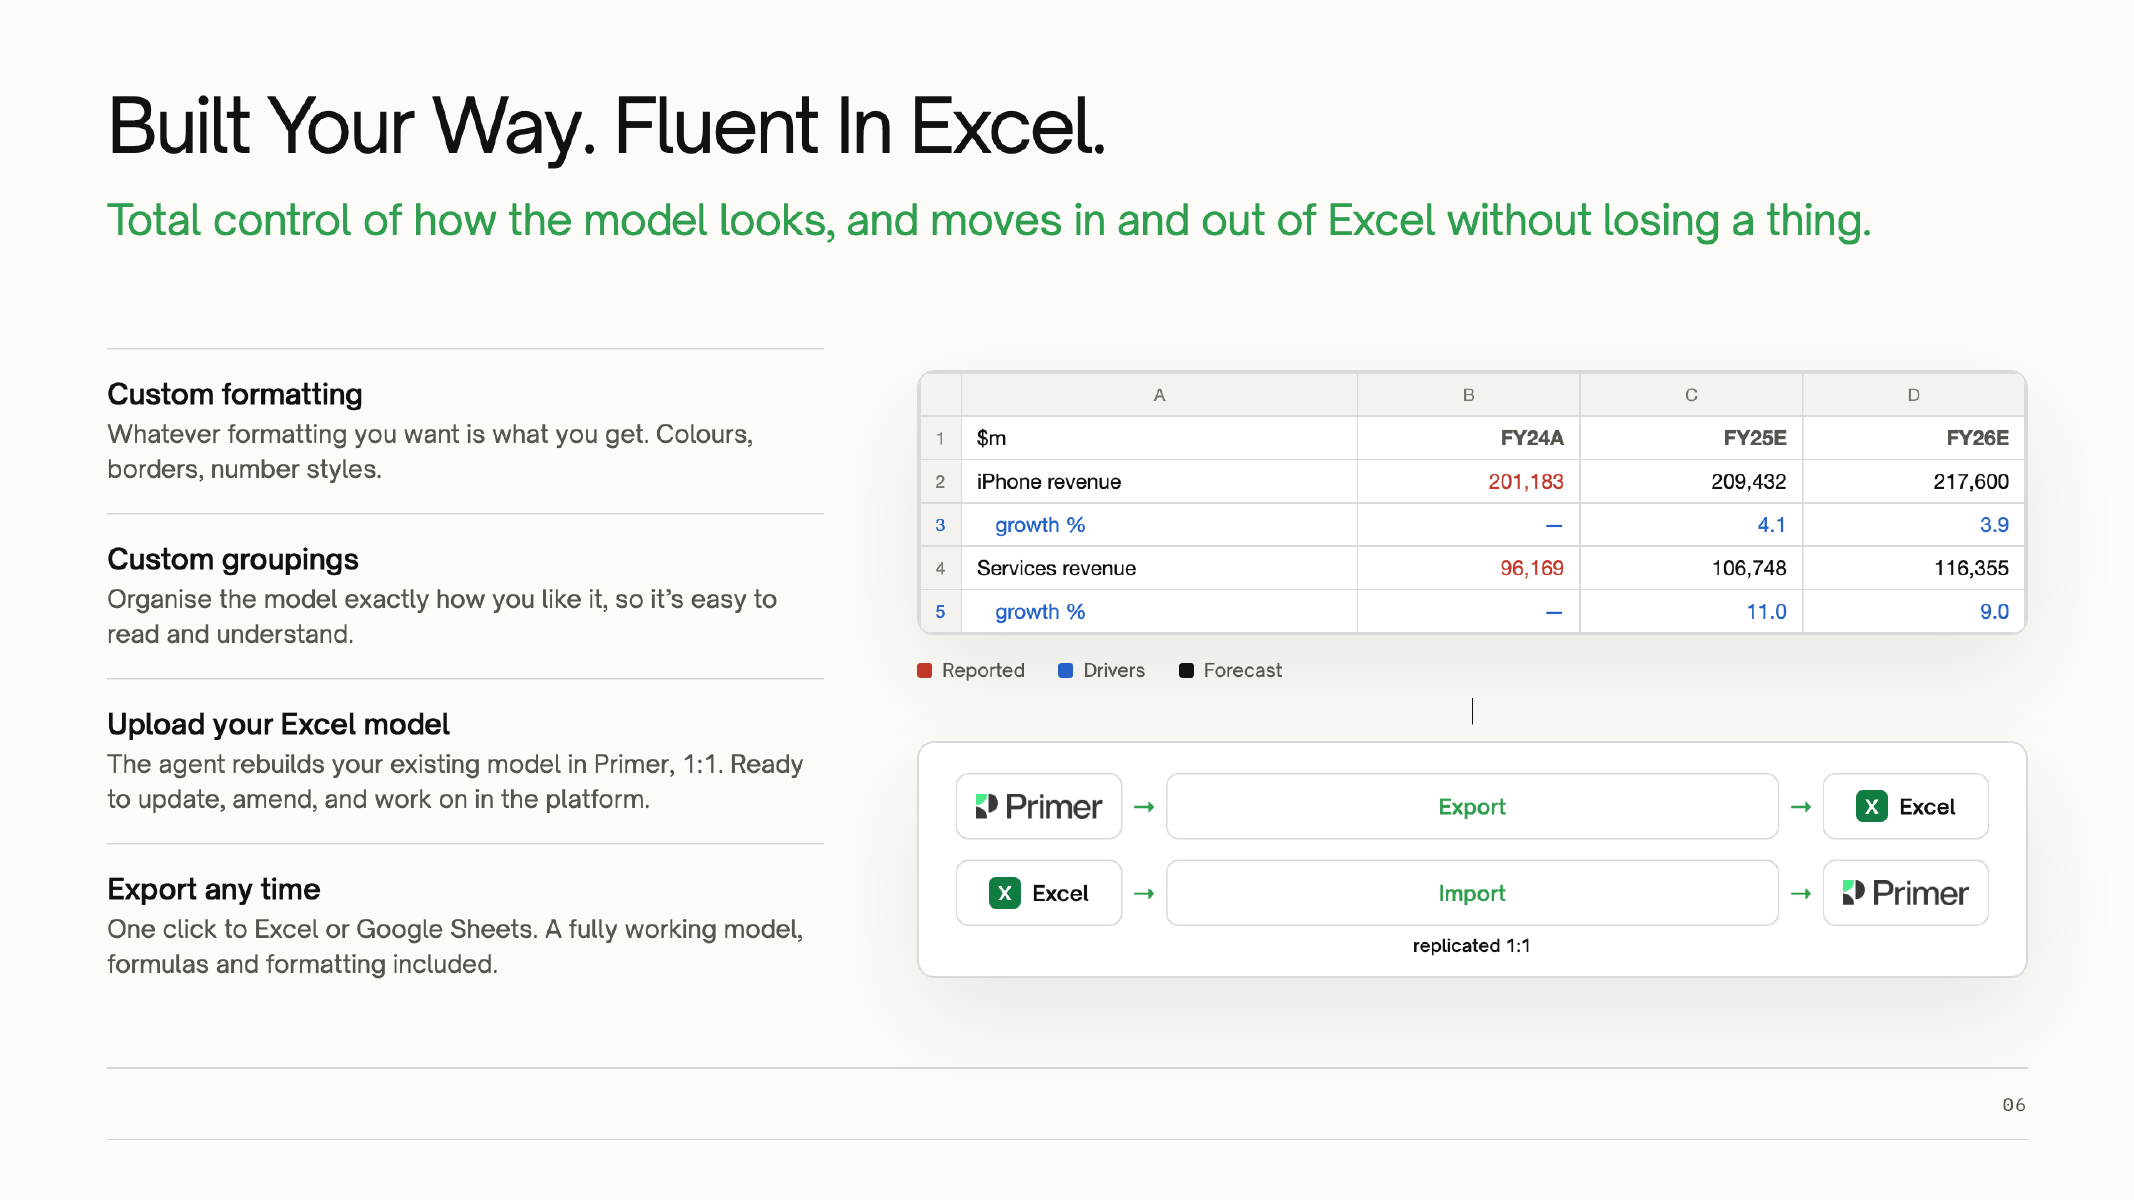
Task: Select column C header
Action: [x=1691, y=395]
